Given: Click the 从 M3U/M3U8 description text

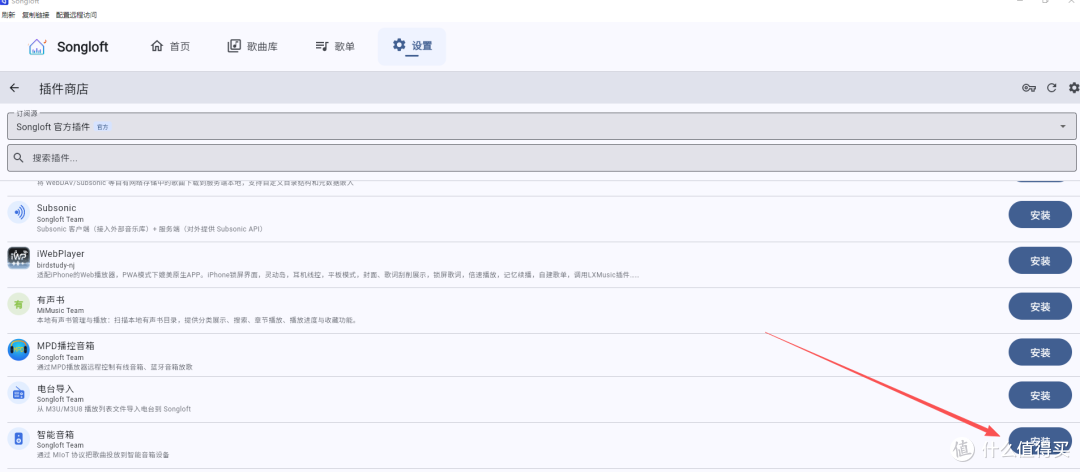Looking at the screenshot, I should (x=114, y=409).
